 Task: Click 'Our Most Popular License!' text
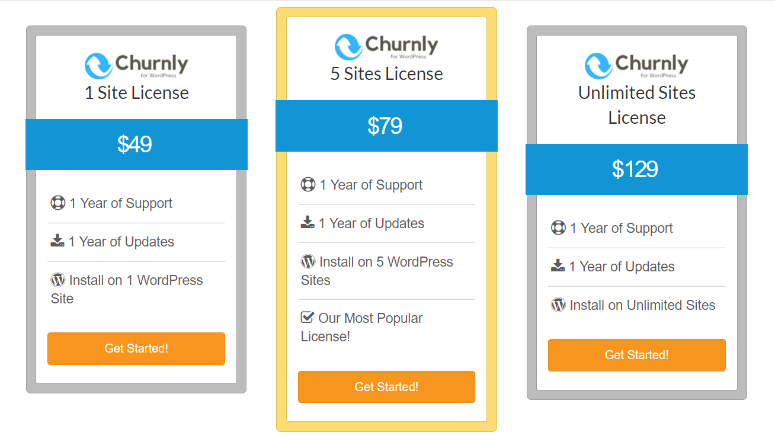pos(362,327)
